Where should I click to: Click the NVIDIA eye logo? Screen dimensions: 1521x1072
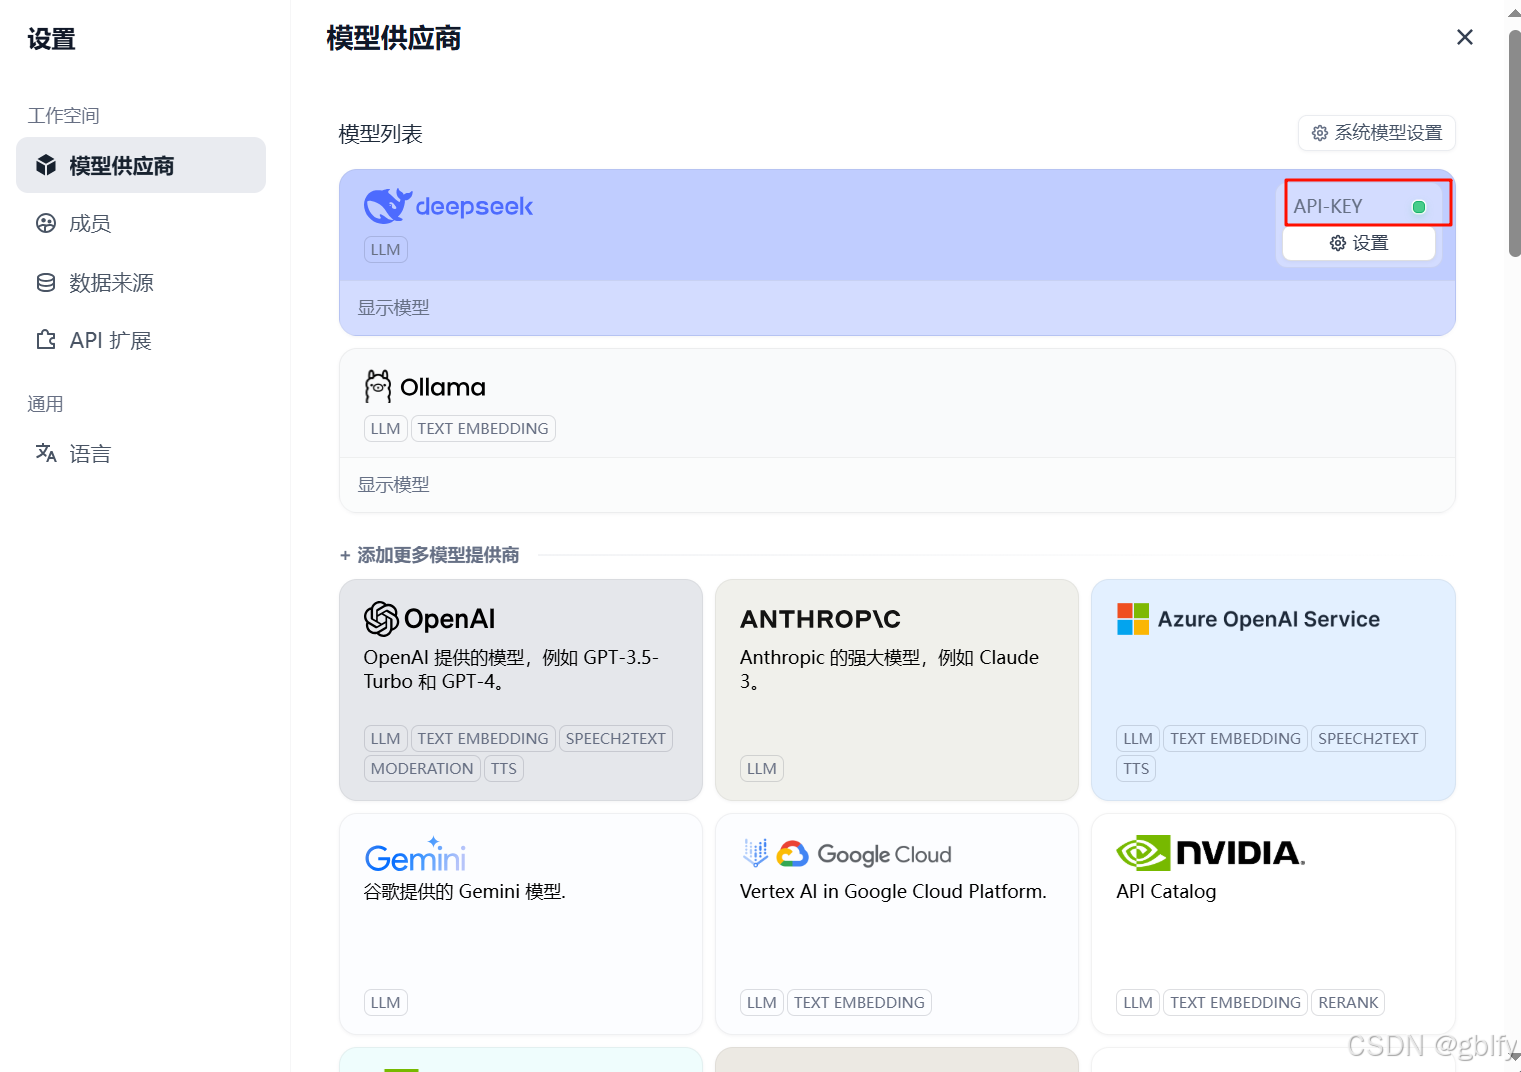[1143, 853]
